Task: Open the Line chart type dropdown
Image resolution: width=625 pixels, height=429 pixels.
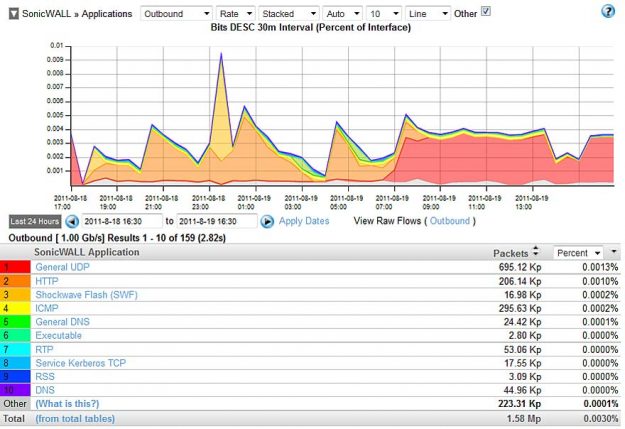Action: coord(428,13)
